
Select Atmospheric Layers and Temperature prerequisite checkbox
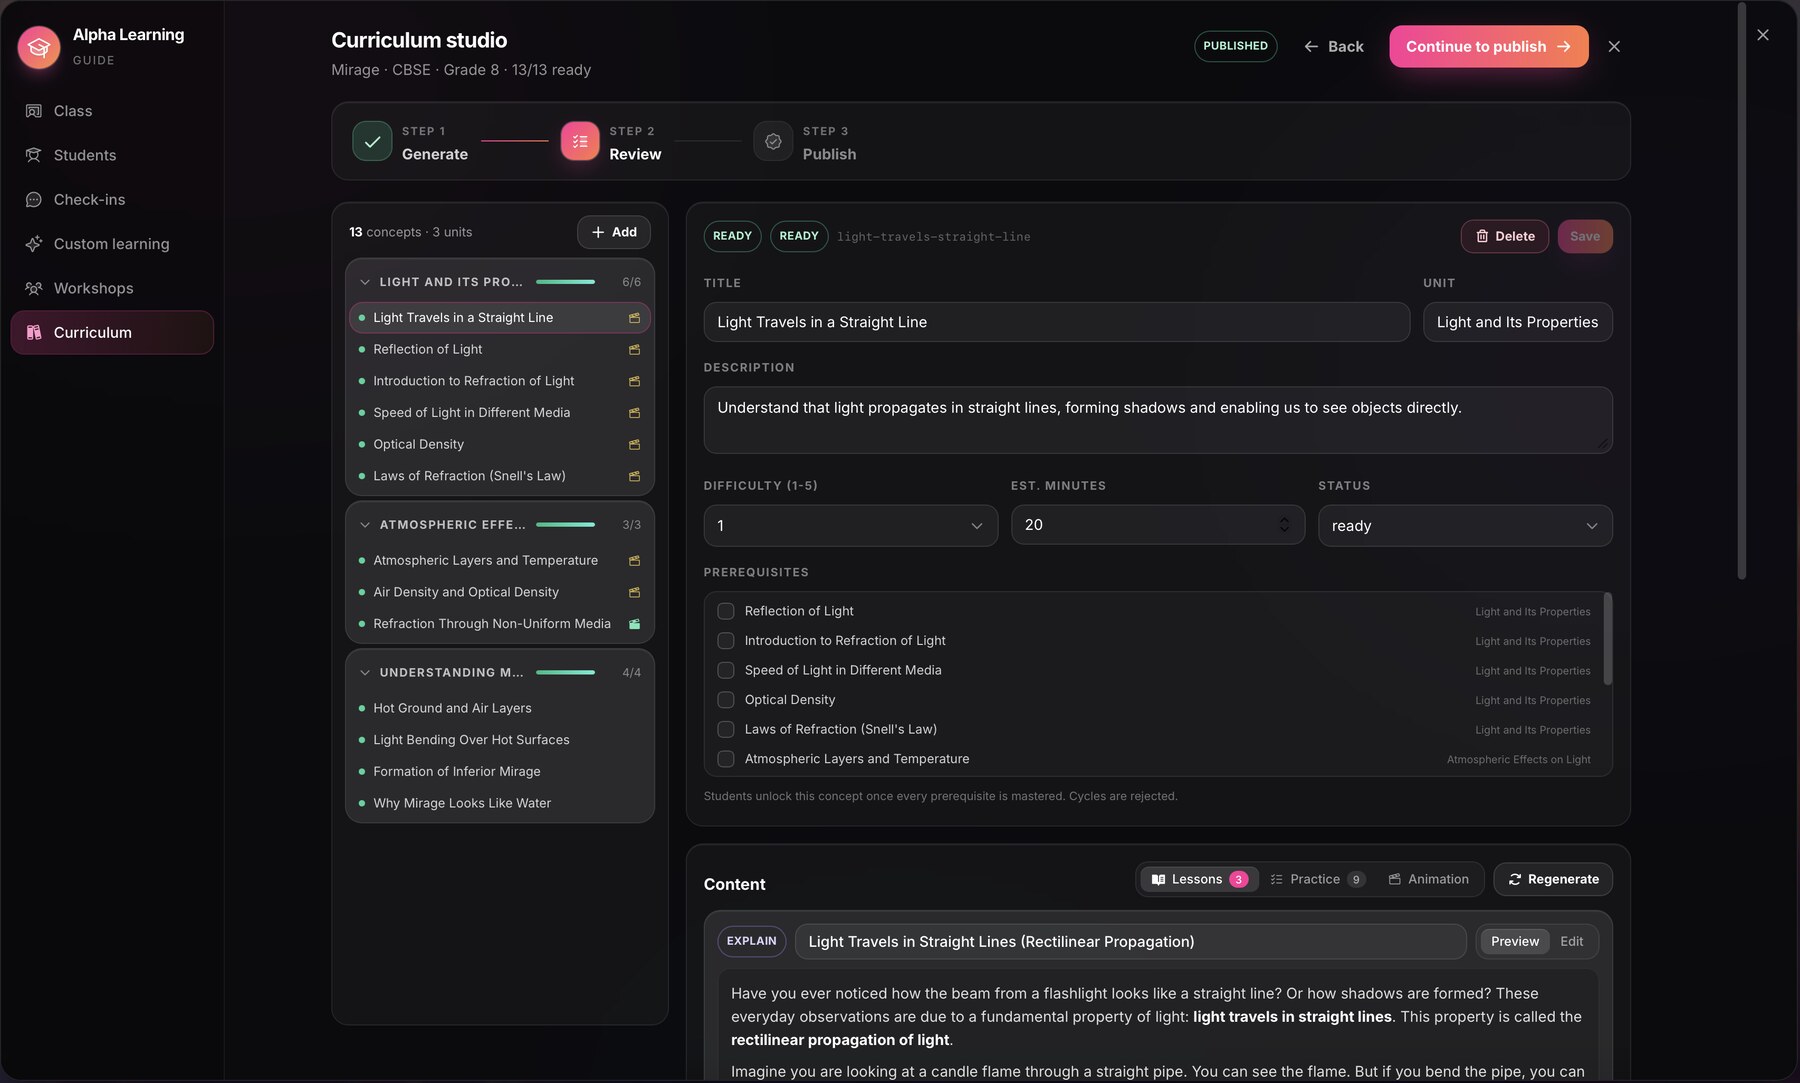726,759
